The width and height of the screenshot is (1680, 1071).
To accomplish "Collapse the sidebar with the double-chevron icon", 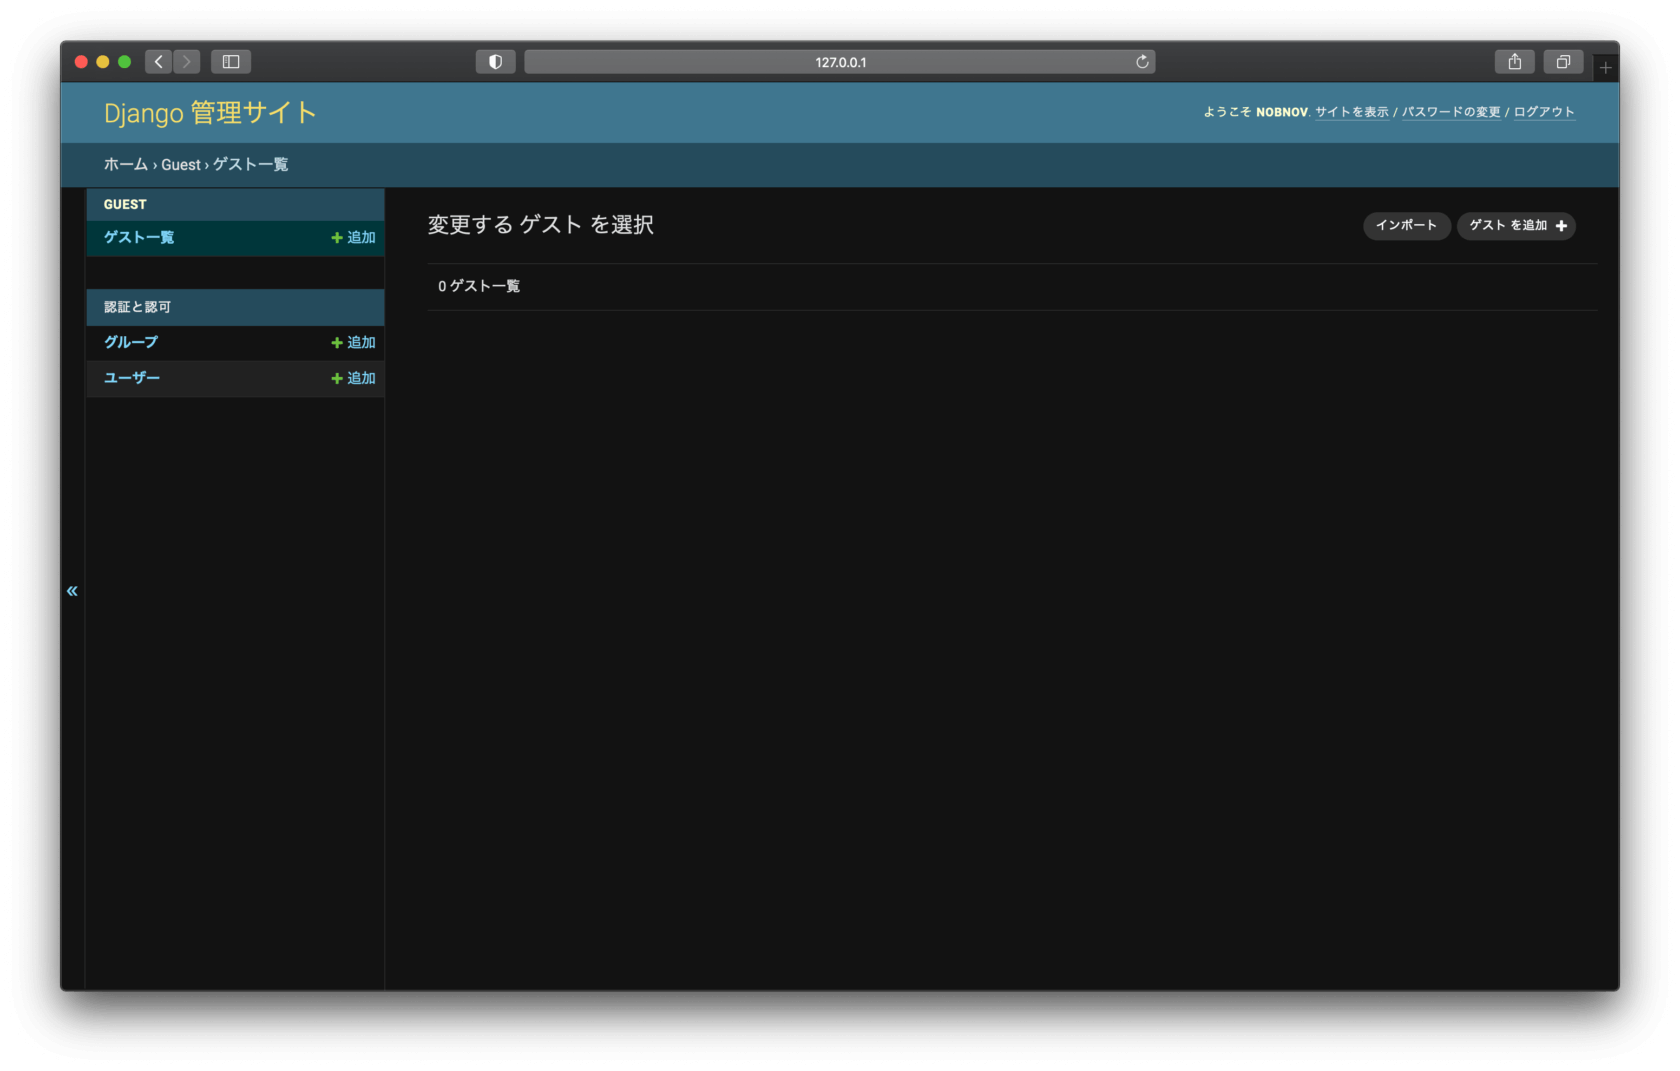I will click(x=72, y=591).
